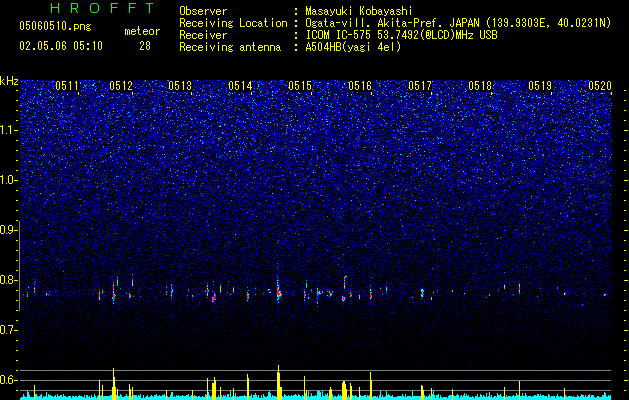Click the 0514 time marker
This screenshot has width=629, height=400.
pyautogui.click(x=240, y=86)
